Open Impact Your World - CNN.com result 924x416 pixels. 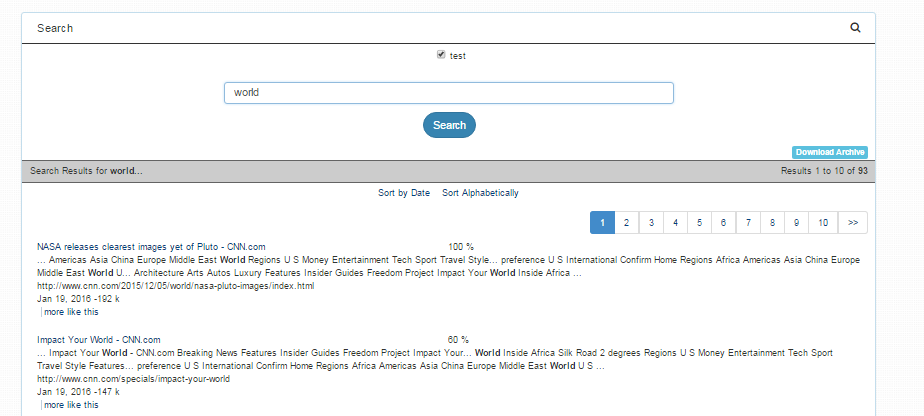tap(99, 340)
